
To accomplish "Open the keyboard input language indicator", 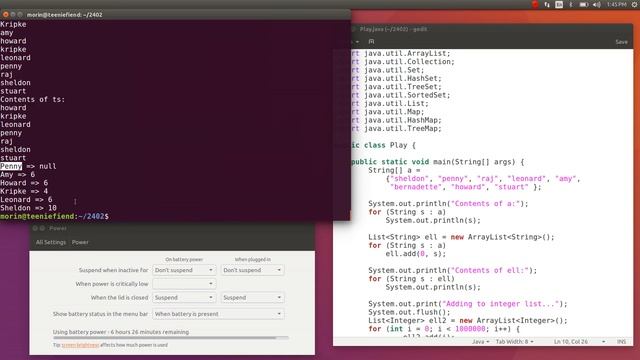I will click(559, 4).
